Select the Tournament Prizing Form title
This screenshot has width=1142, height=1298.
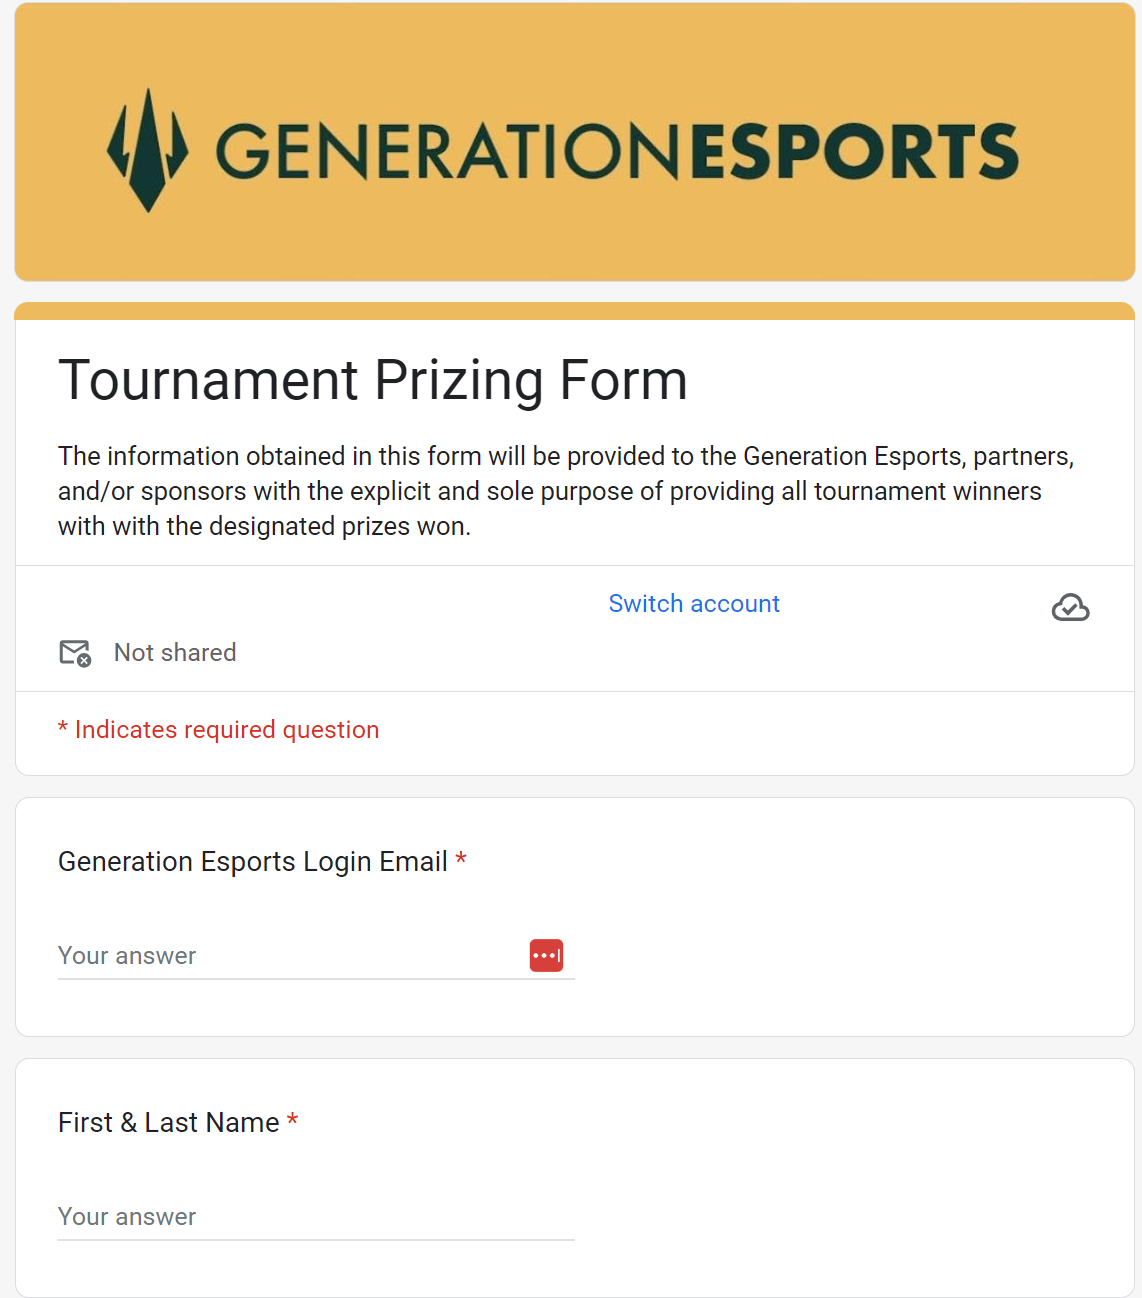[373, 381]
